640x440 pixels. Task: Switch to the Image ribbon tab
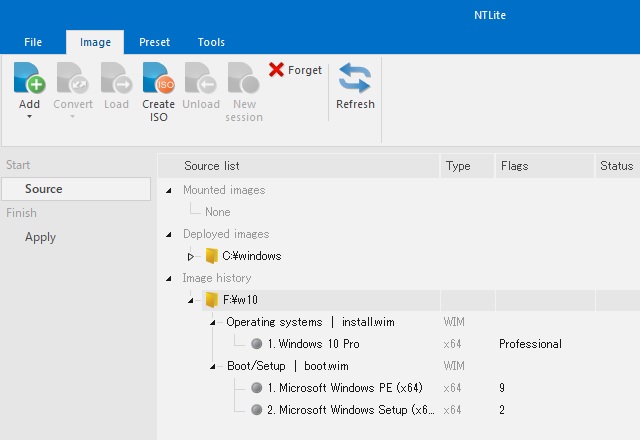pyautogui.click(x=95, y=42)
